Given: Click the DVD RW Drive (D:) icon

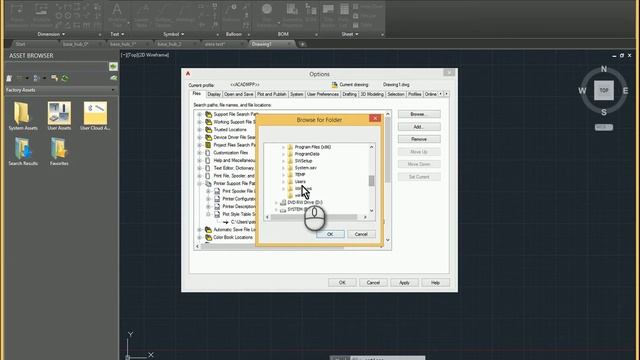Looking at the screenshot, I should [283, 202].
